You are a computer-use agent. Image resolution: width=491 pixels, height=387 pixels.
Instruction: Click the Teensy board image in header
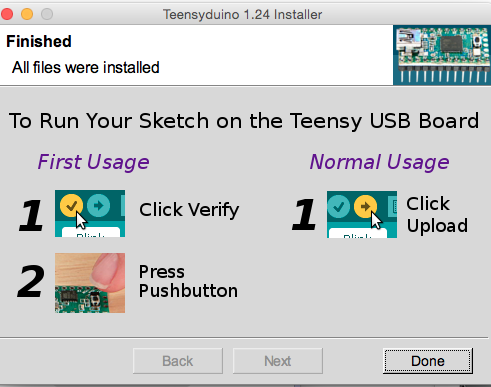pyautogui.click(x=442, y=55)
